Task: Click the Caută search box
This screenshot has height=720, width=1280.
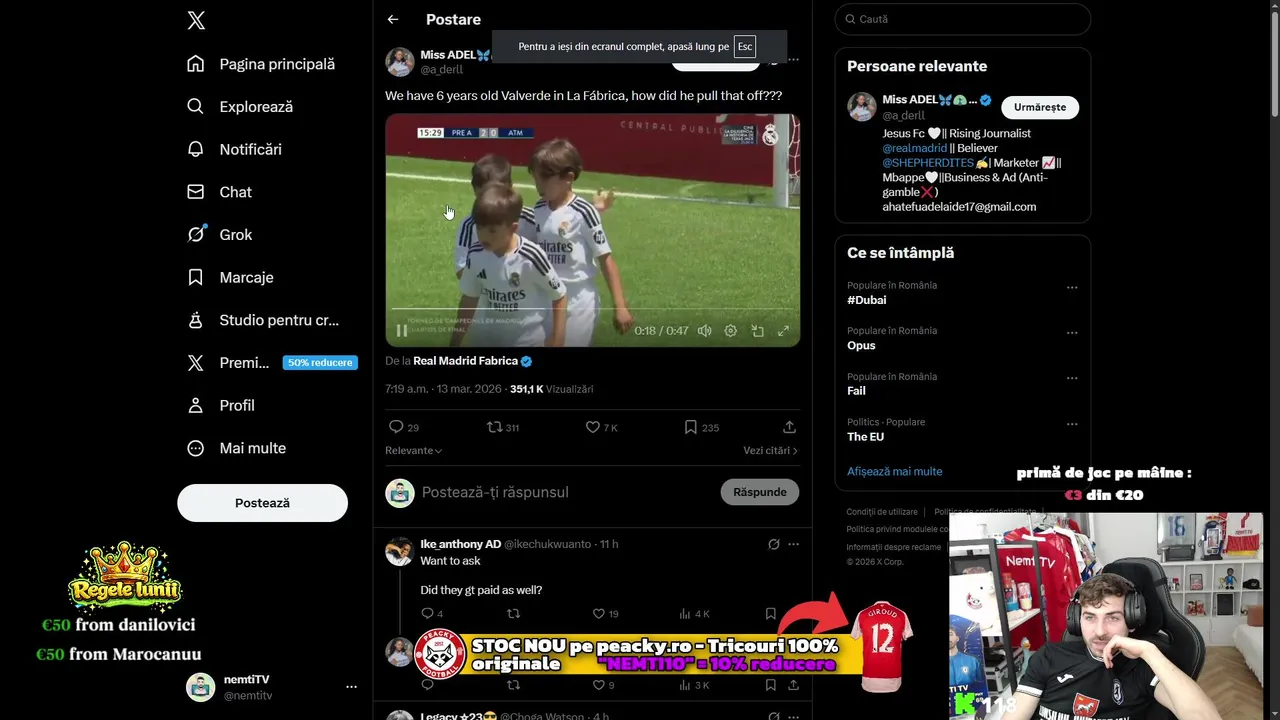Action: tap(963, 19)
